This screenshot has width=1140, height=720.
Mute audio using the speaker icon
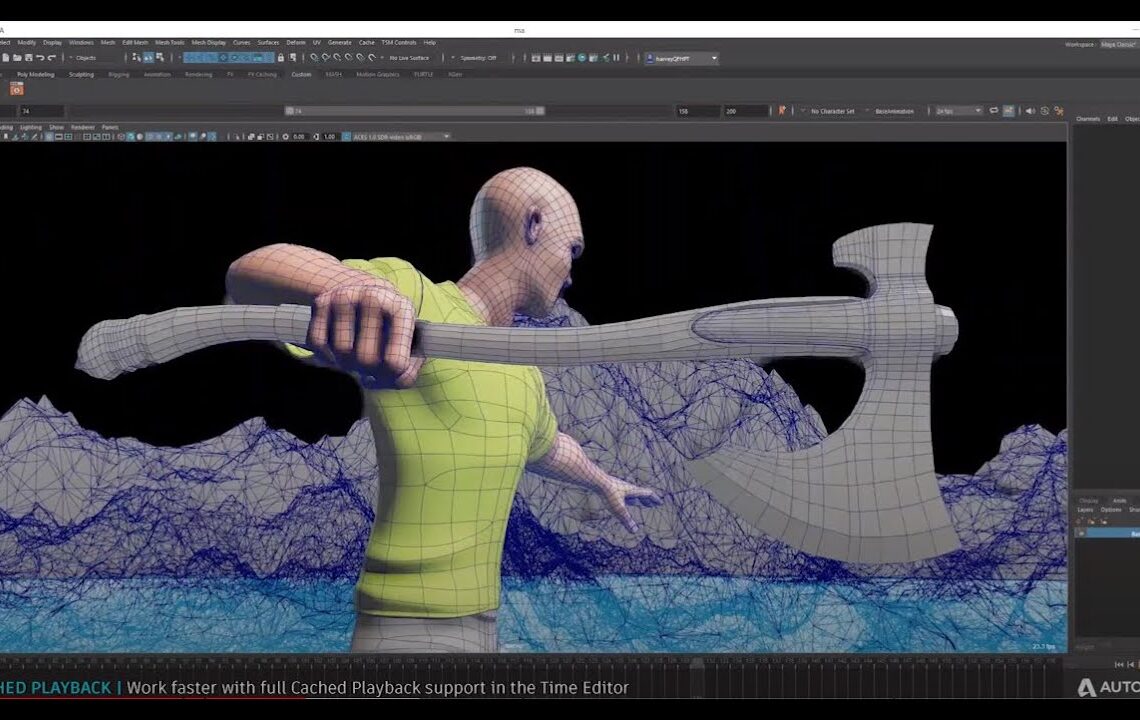[1029, 111]
